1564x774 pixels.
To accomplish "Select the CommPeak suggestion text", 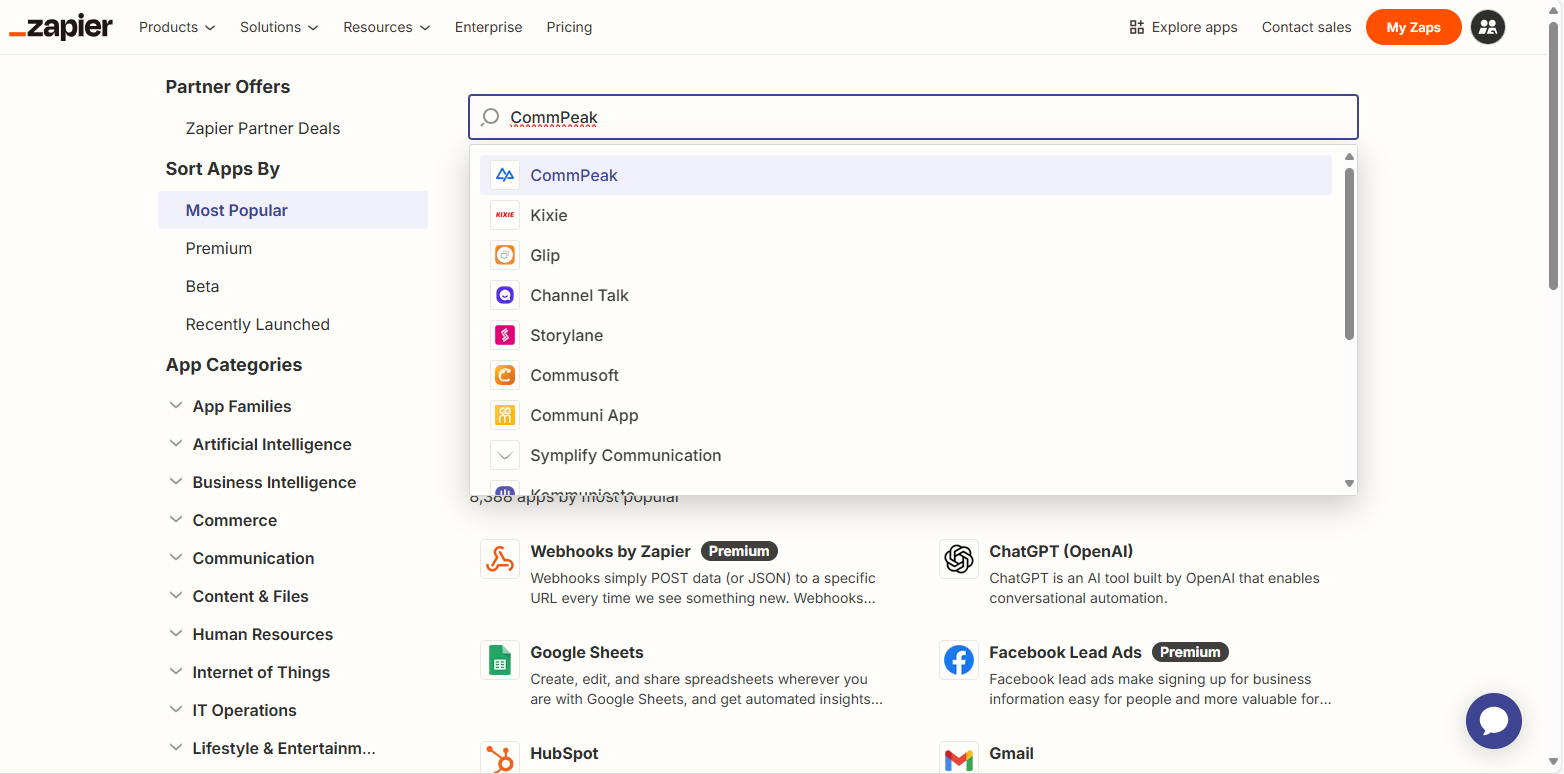I will (x=574, y=175).
